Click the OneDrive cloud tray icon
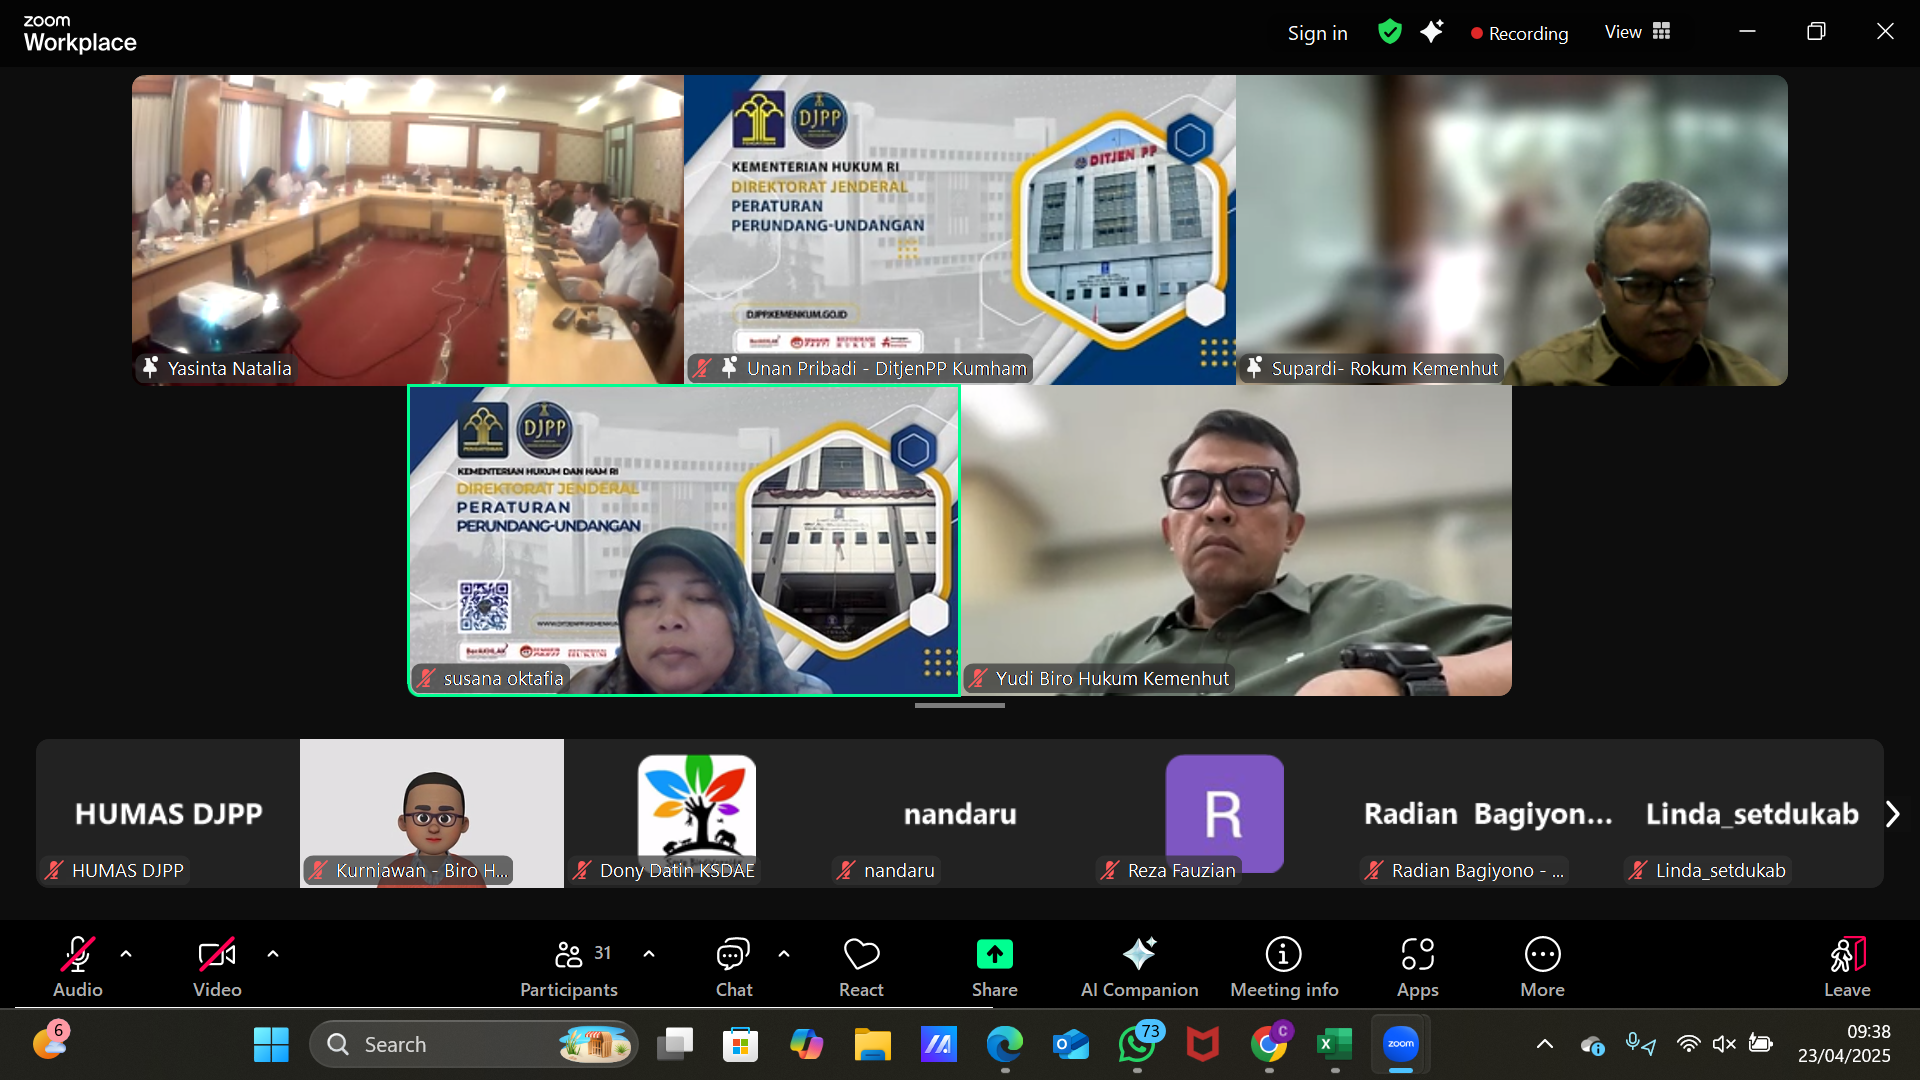Image resolution: width=1920 pixels, height=1080 pixels. pos(1593,1046)
